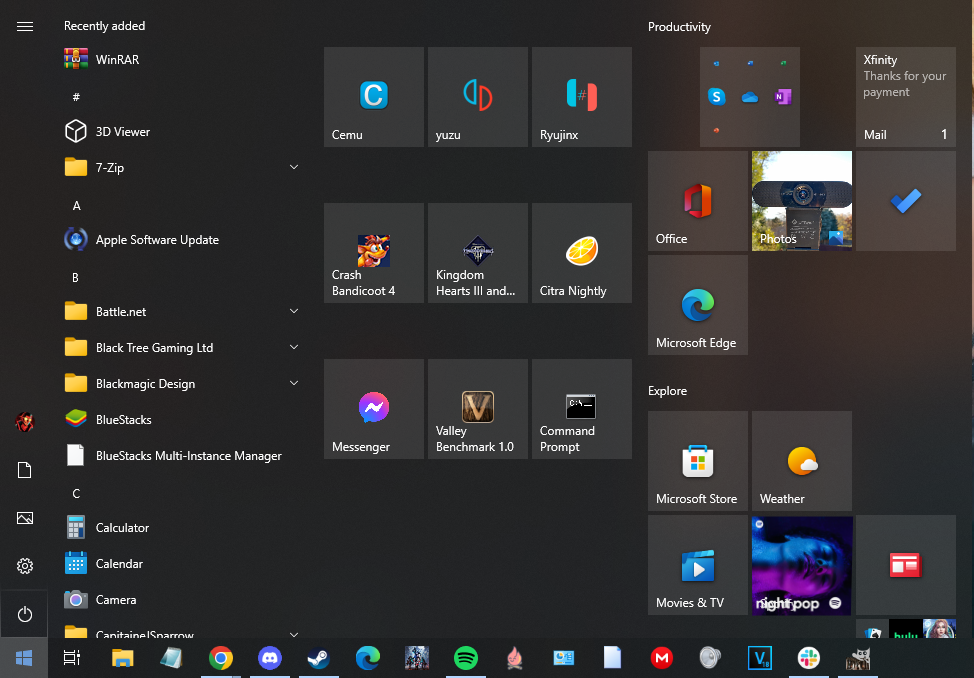
Task: Open the Xfinity Mail tile
Action: point(906,97)
